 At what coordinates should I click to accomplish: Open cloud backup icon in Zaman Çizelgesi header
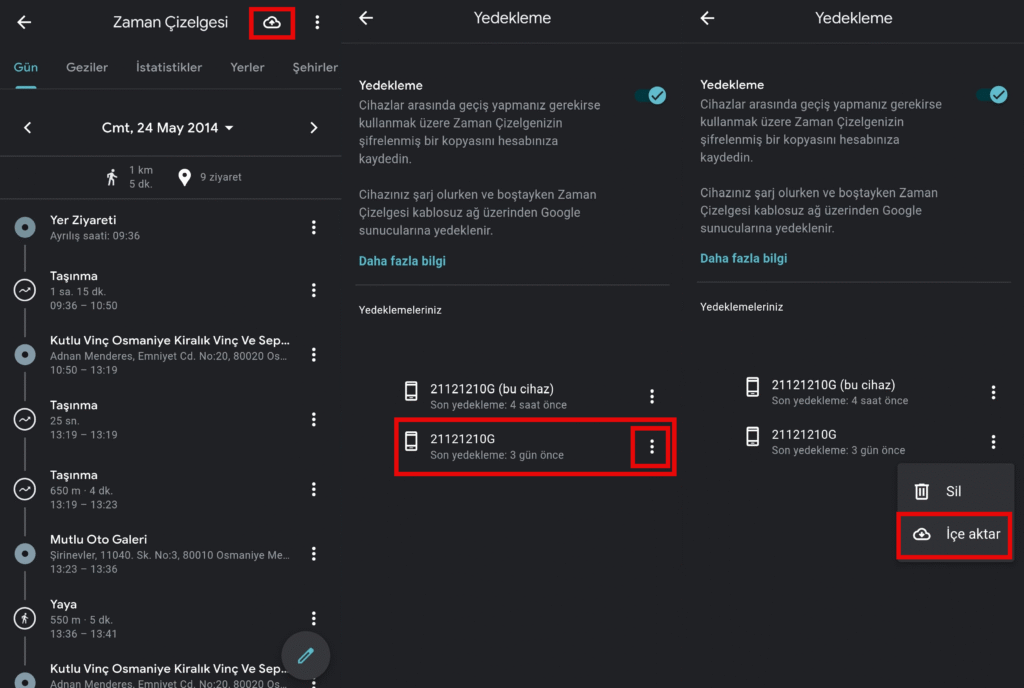pyautogui.click(x=271, y=22)
